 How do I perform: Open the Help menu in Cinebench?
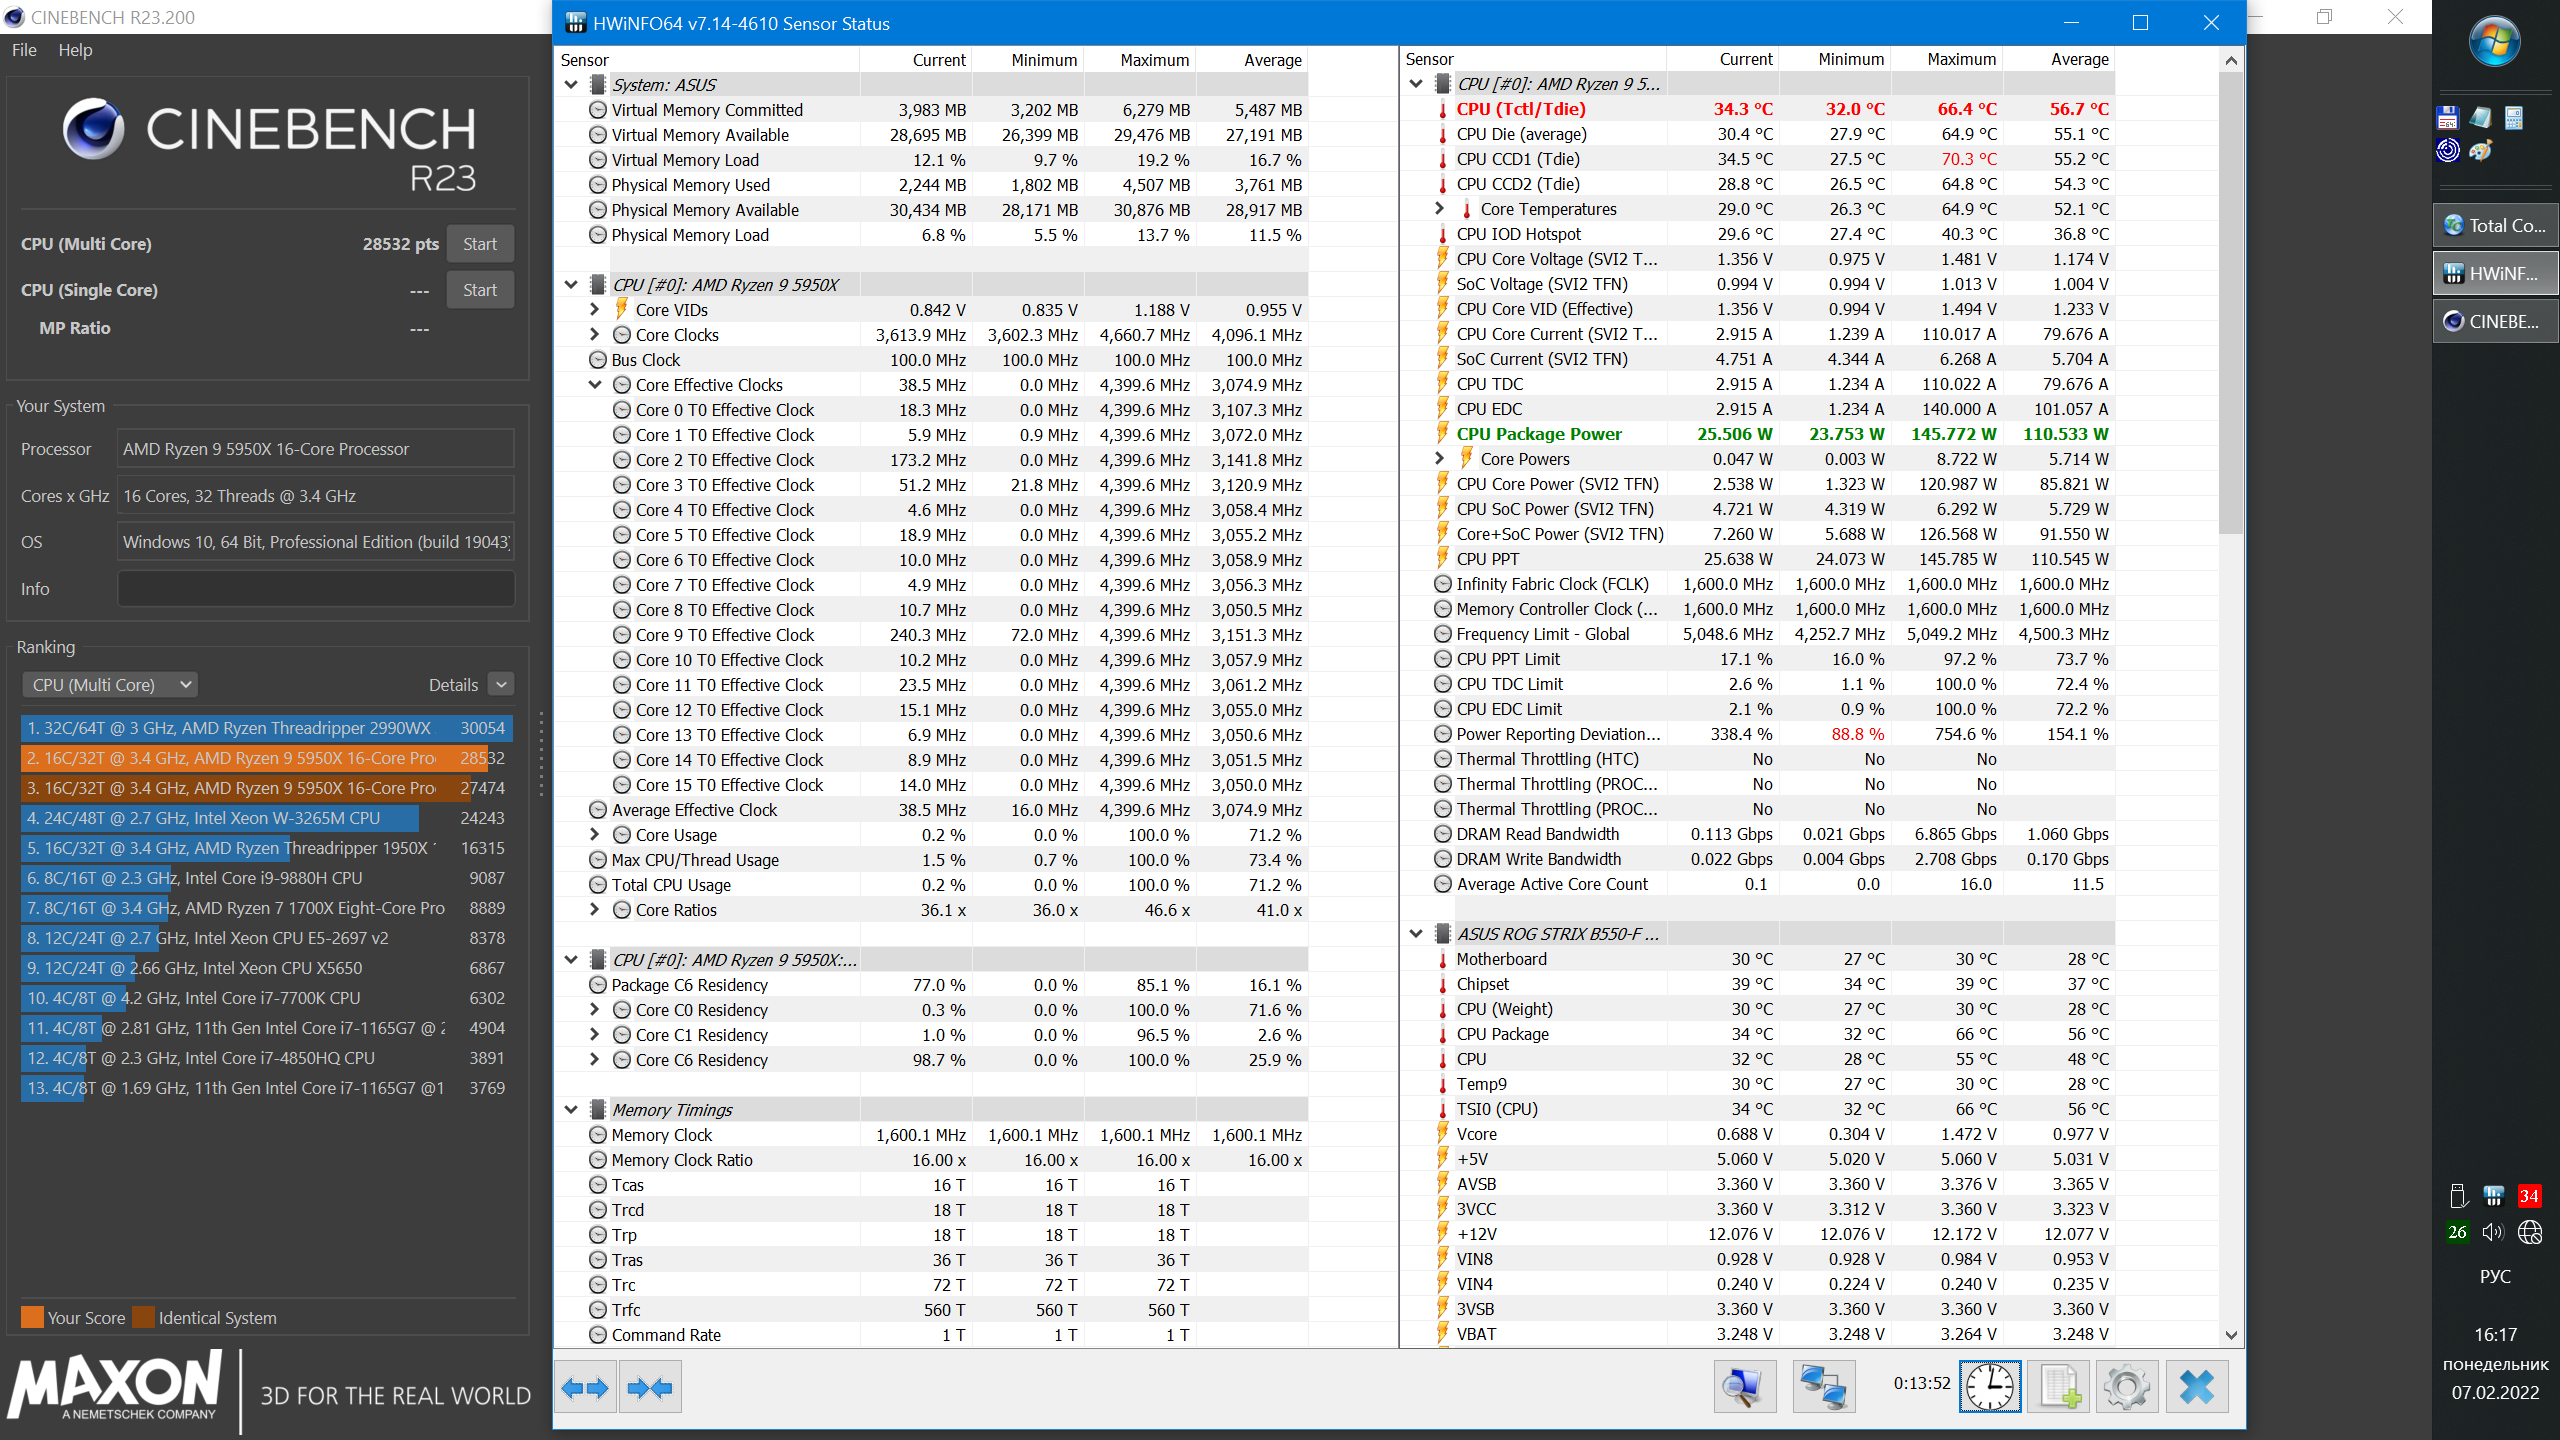75,50
